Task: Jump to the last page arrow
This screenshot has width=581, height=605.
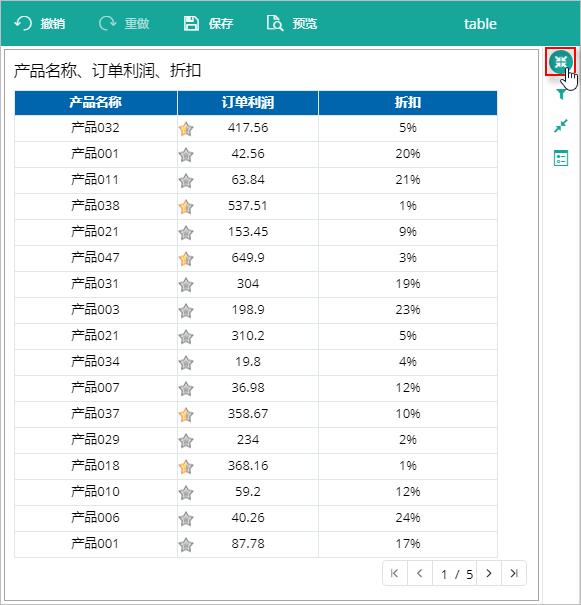Action: tap(514, 573)
